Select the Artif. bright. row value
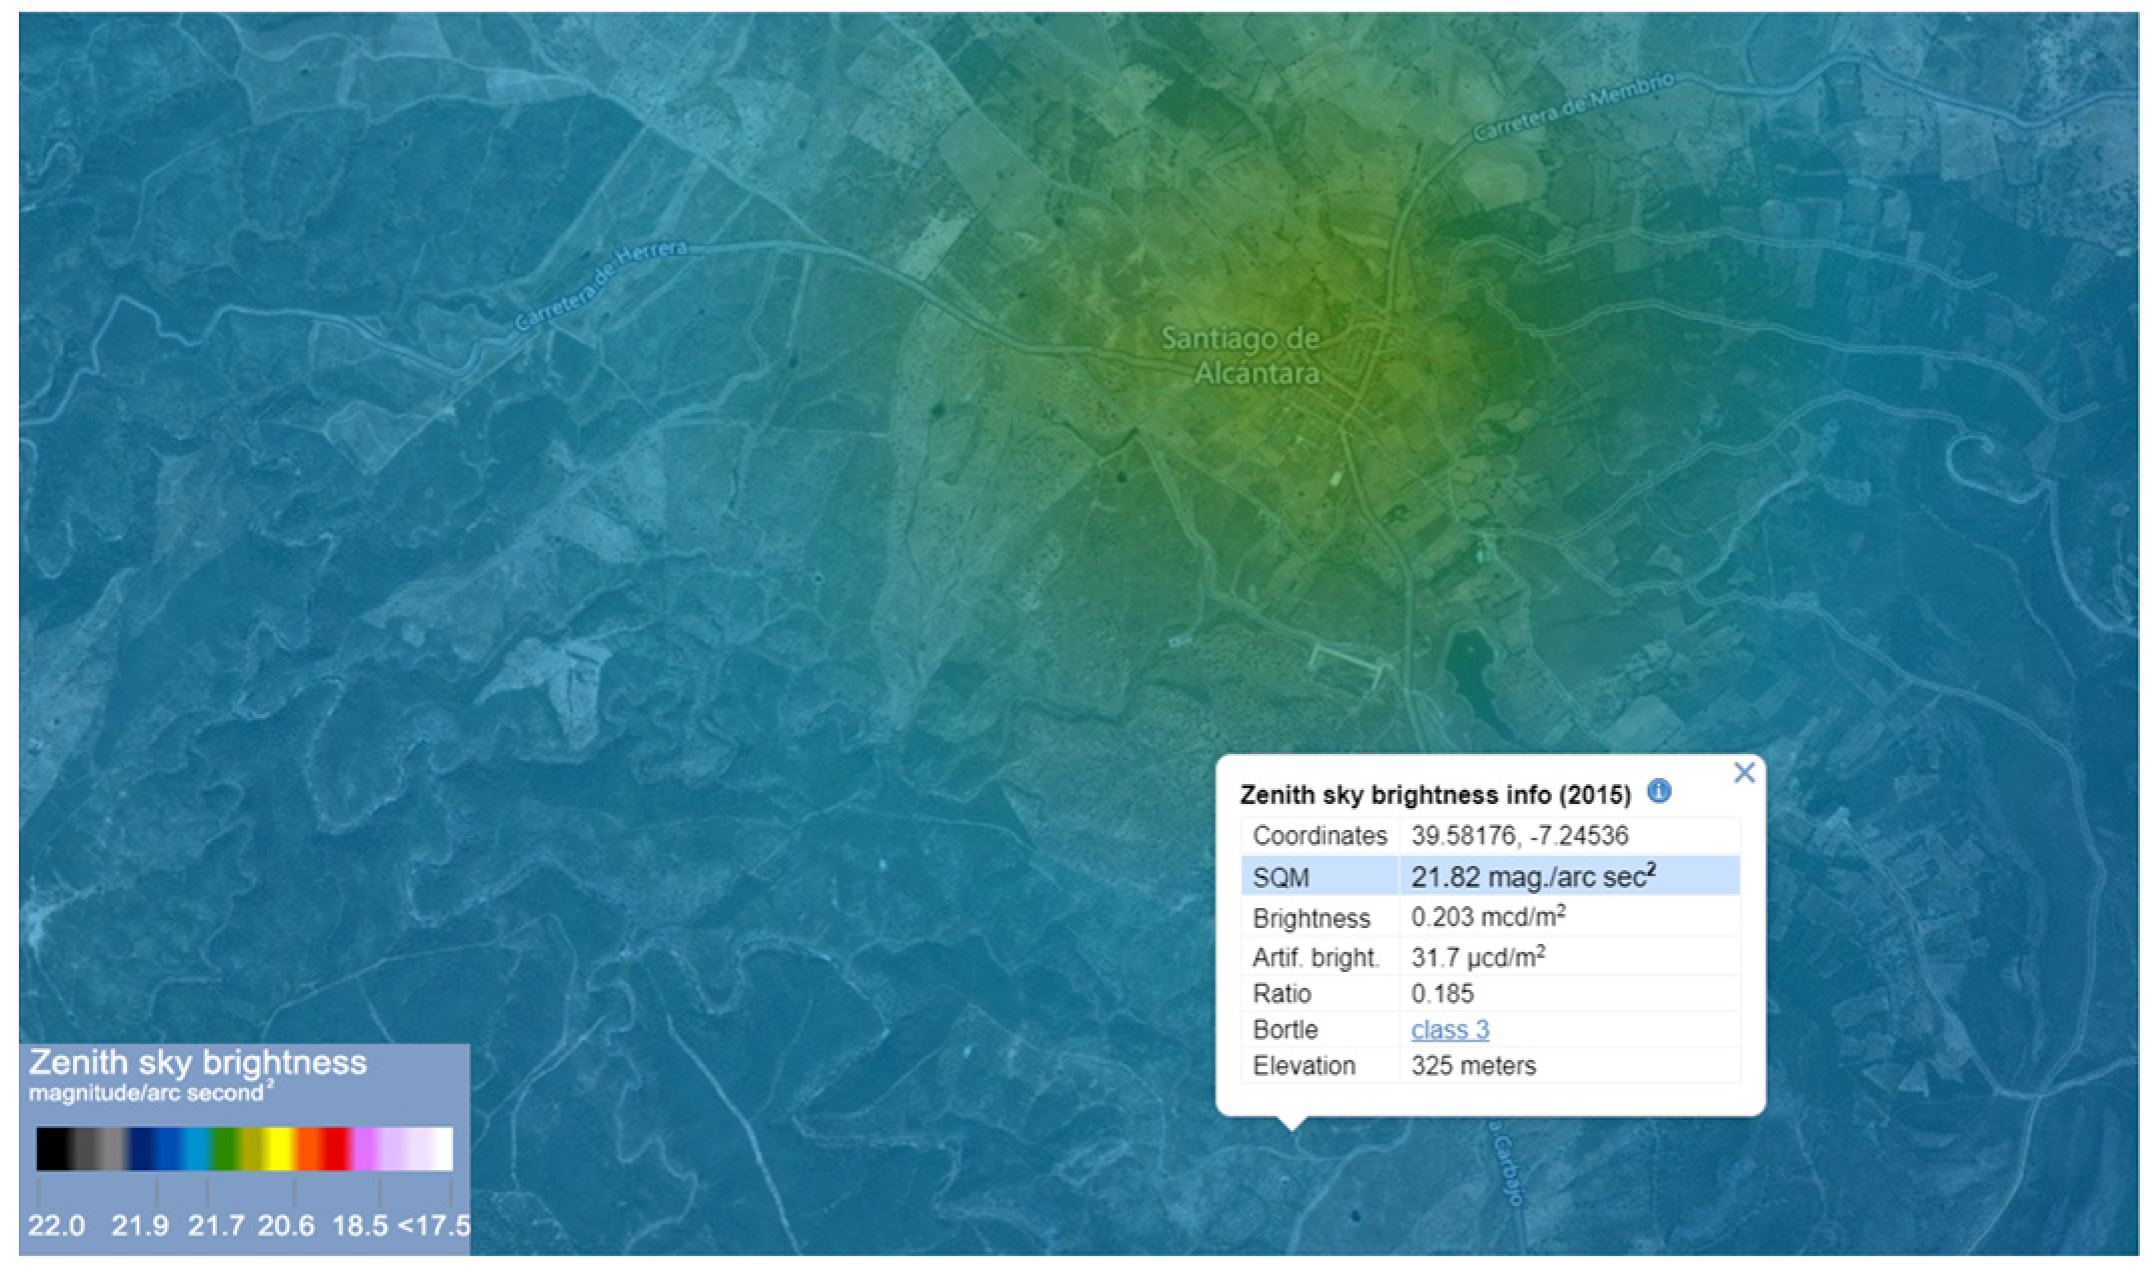This screenshot has height=1270, width=2154. [x=1477, y=957]
